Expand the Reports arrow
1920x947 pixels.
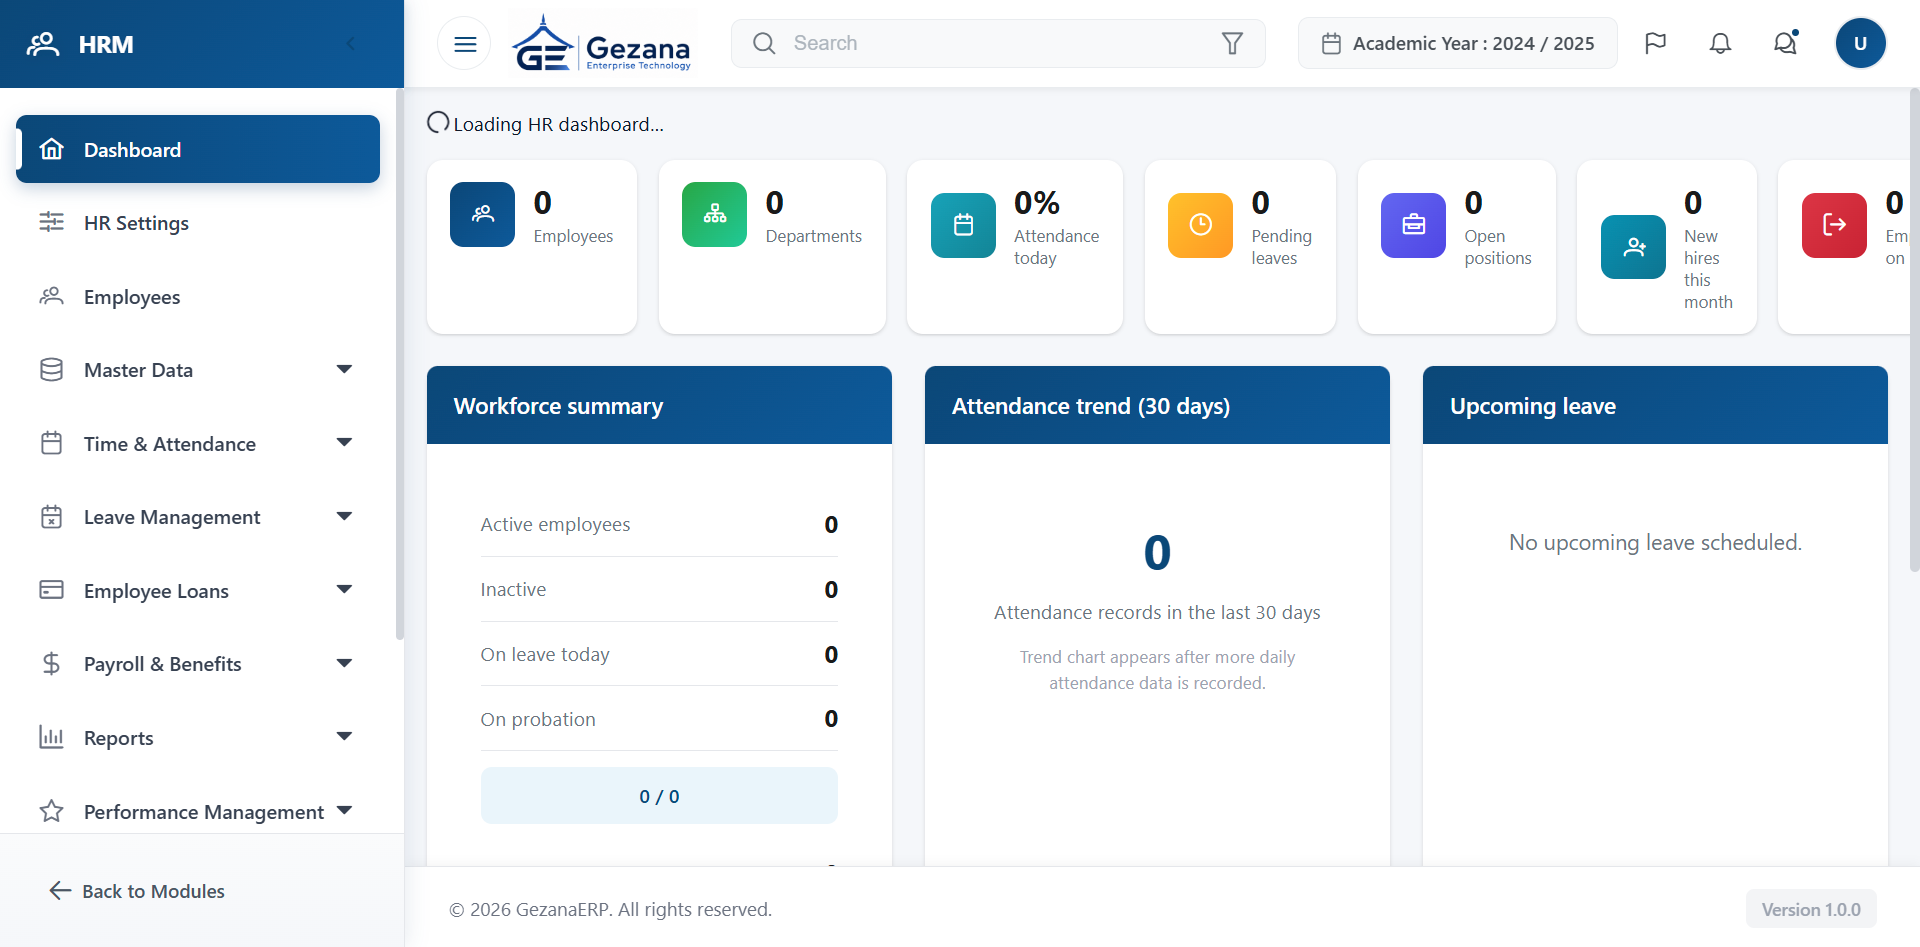[344, 736]
